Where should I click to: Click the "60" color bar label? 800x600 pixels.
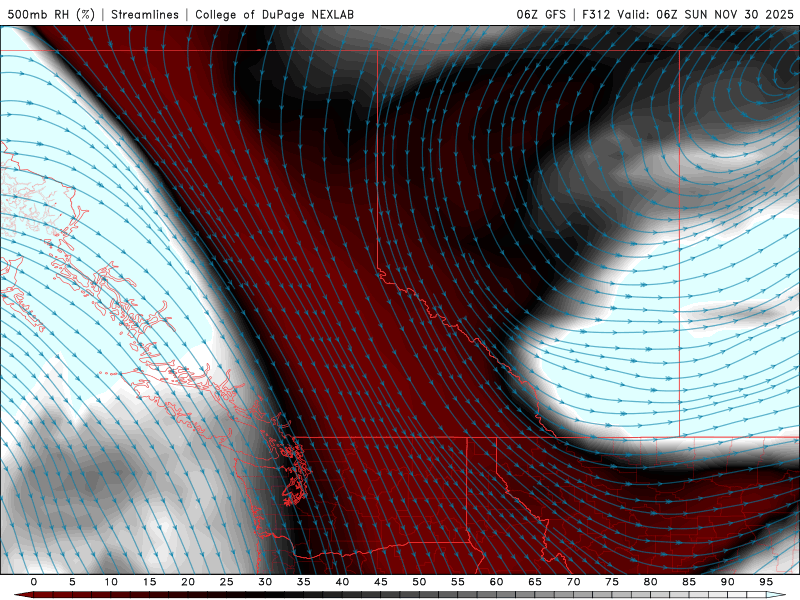[x=496, y=582]
